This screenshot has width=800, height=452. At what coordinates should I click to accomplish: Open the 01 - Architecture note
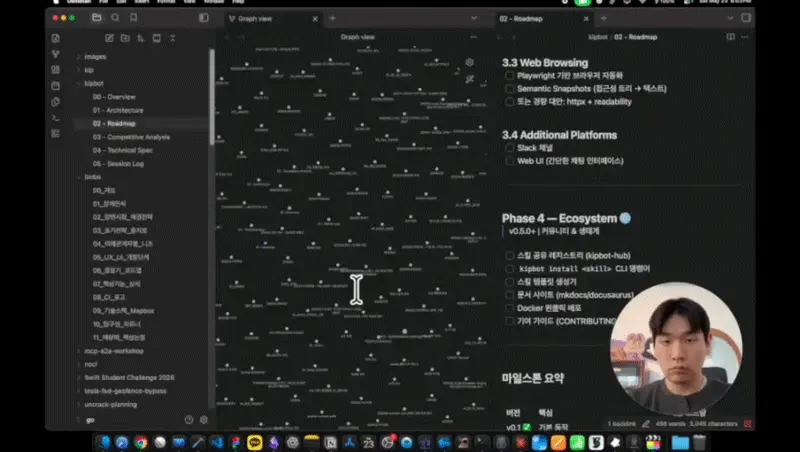tap(118, 110)
